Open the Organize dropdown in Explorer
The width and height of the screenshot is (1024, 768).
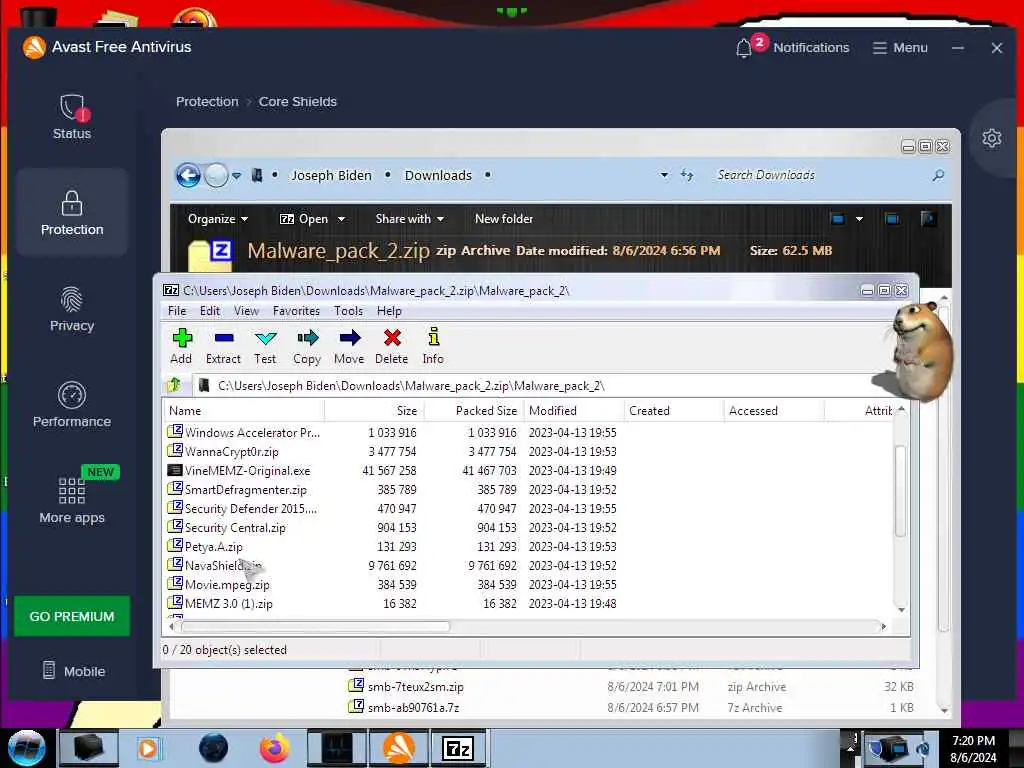pyautogui.click(x=217, y=219)
